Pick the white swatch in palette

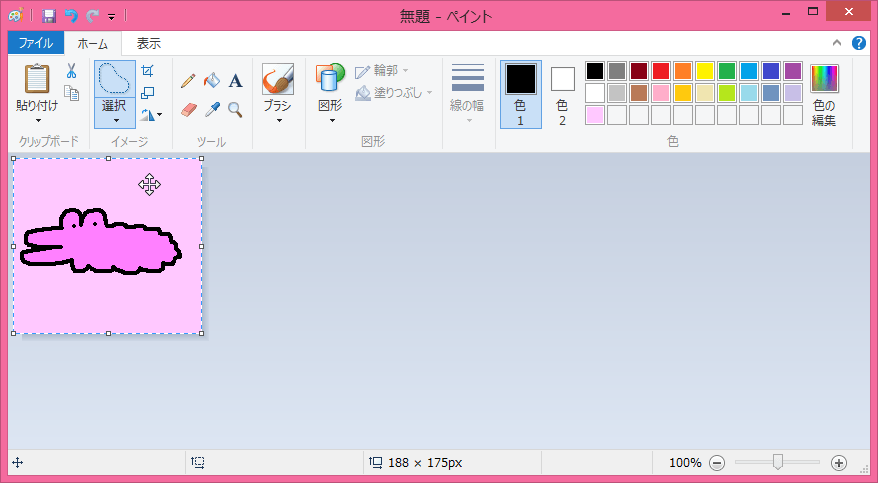595,93
